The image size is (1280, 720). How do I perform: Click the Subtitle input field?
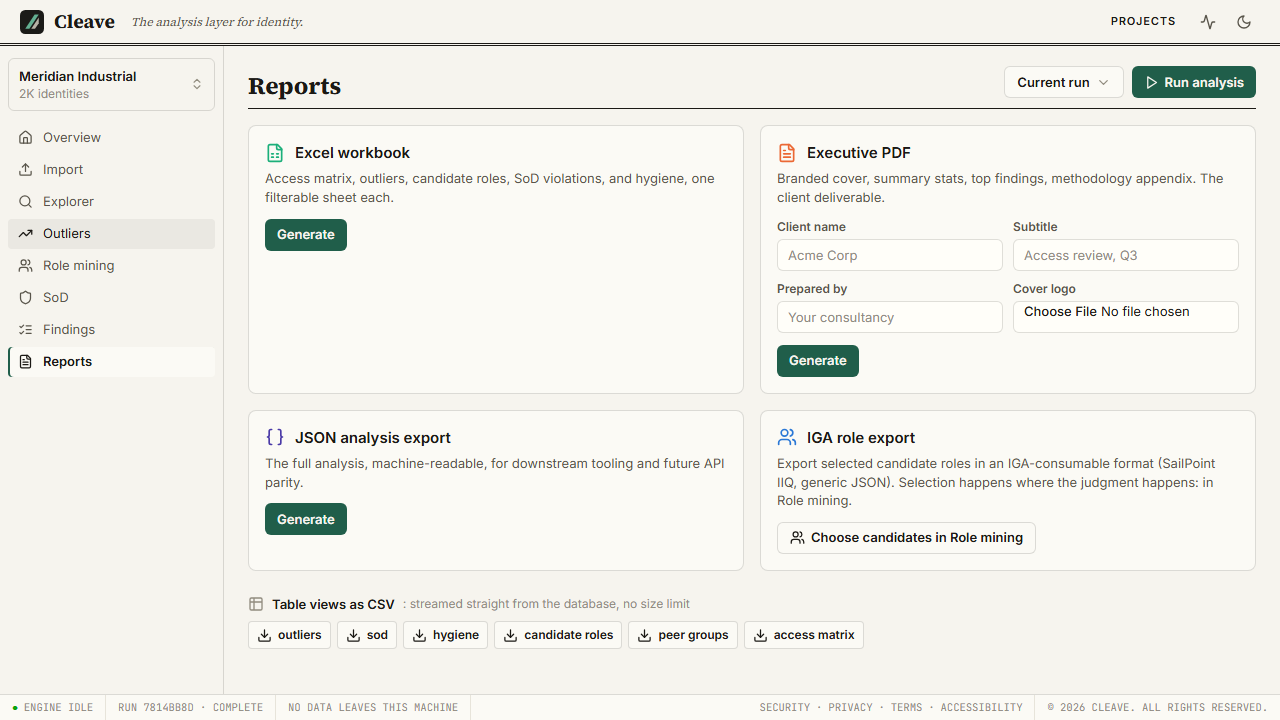pyautogui.click(x=1126, y=255)
